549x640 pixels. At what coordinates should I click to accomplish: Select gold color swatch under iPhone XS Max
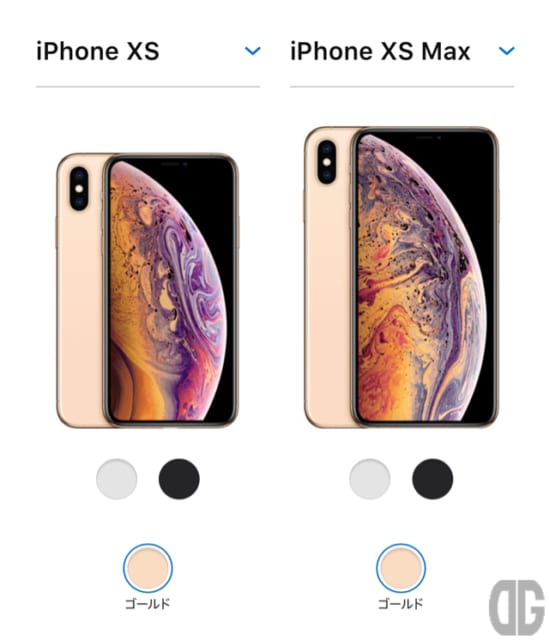[401, 568]
